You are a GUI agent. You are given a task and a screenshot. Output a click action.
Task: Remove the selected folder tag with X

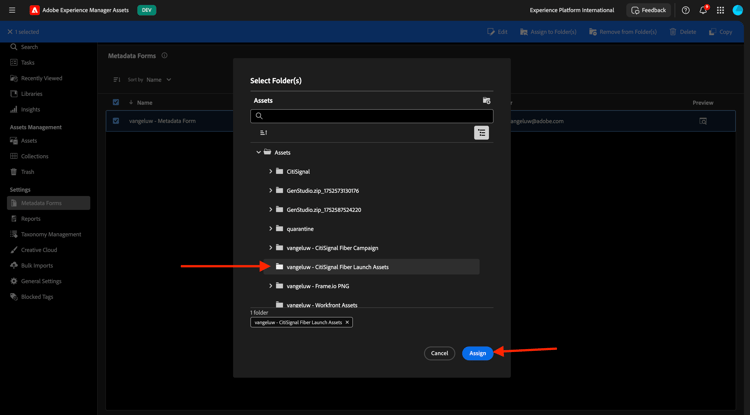tap(347, 323)
